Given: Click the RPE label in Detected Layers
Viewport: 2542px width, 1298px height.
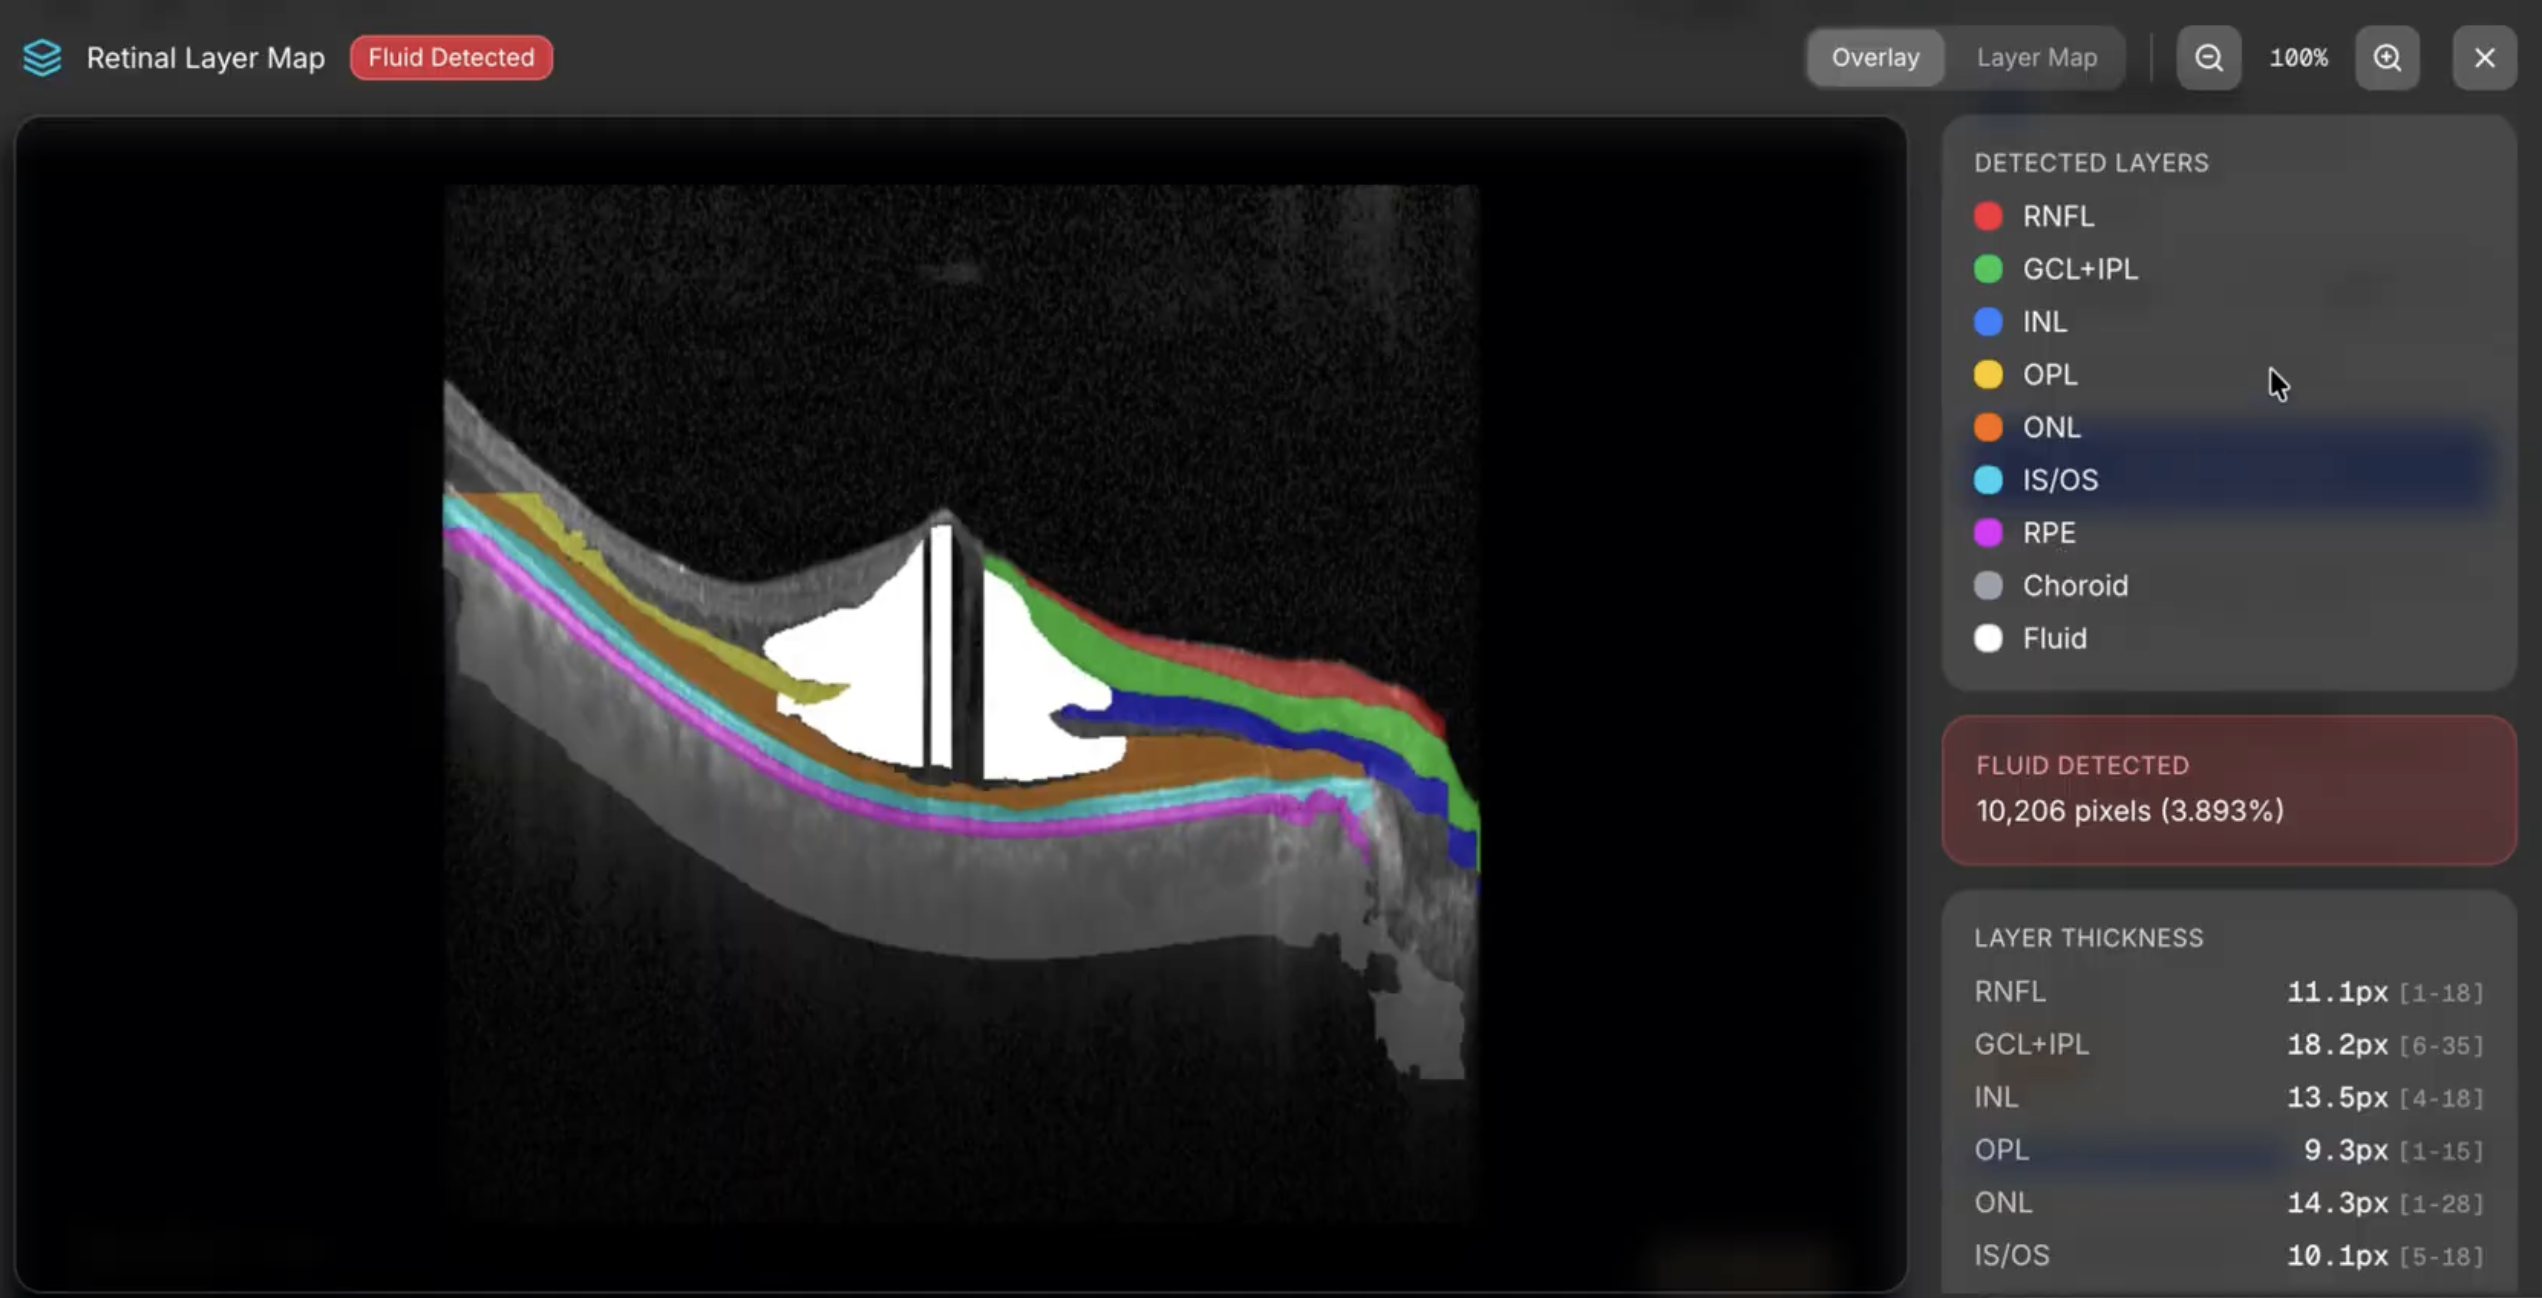Looking at the screenshot, I should point(2049,533).
